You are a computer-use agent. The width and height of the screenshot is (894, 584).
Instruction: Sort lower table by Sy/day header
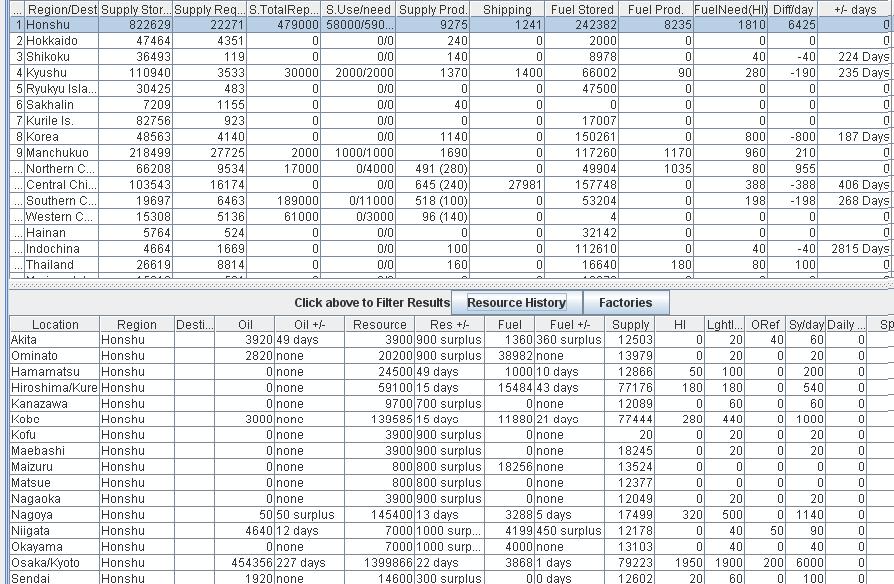tap(806, 324)
